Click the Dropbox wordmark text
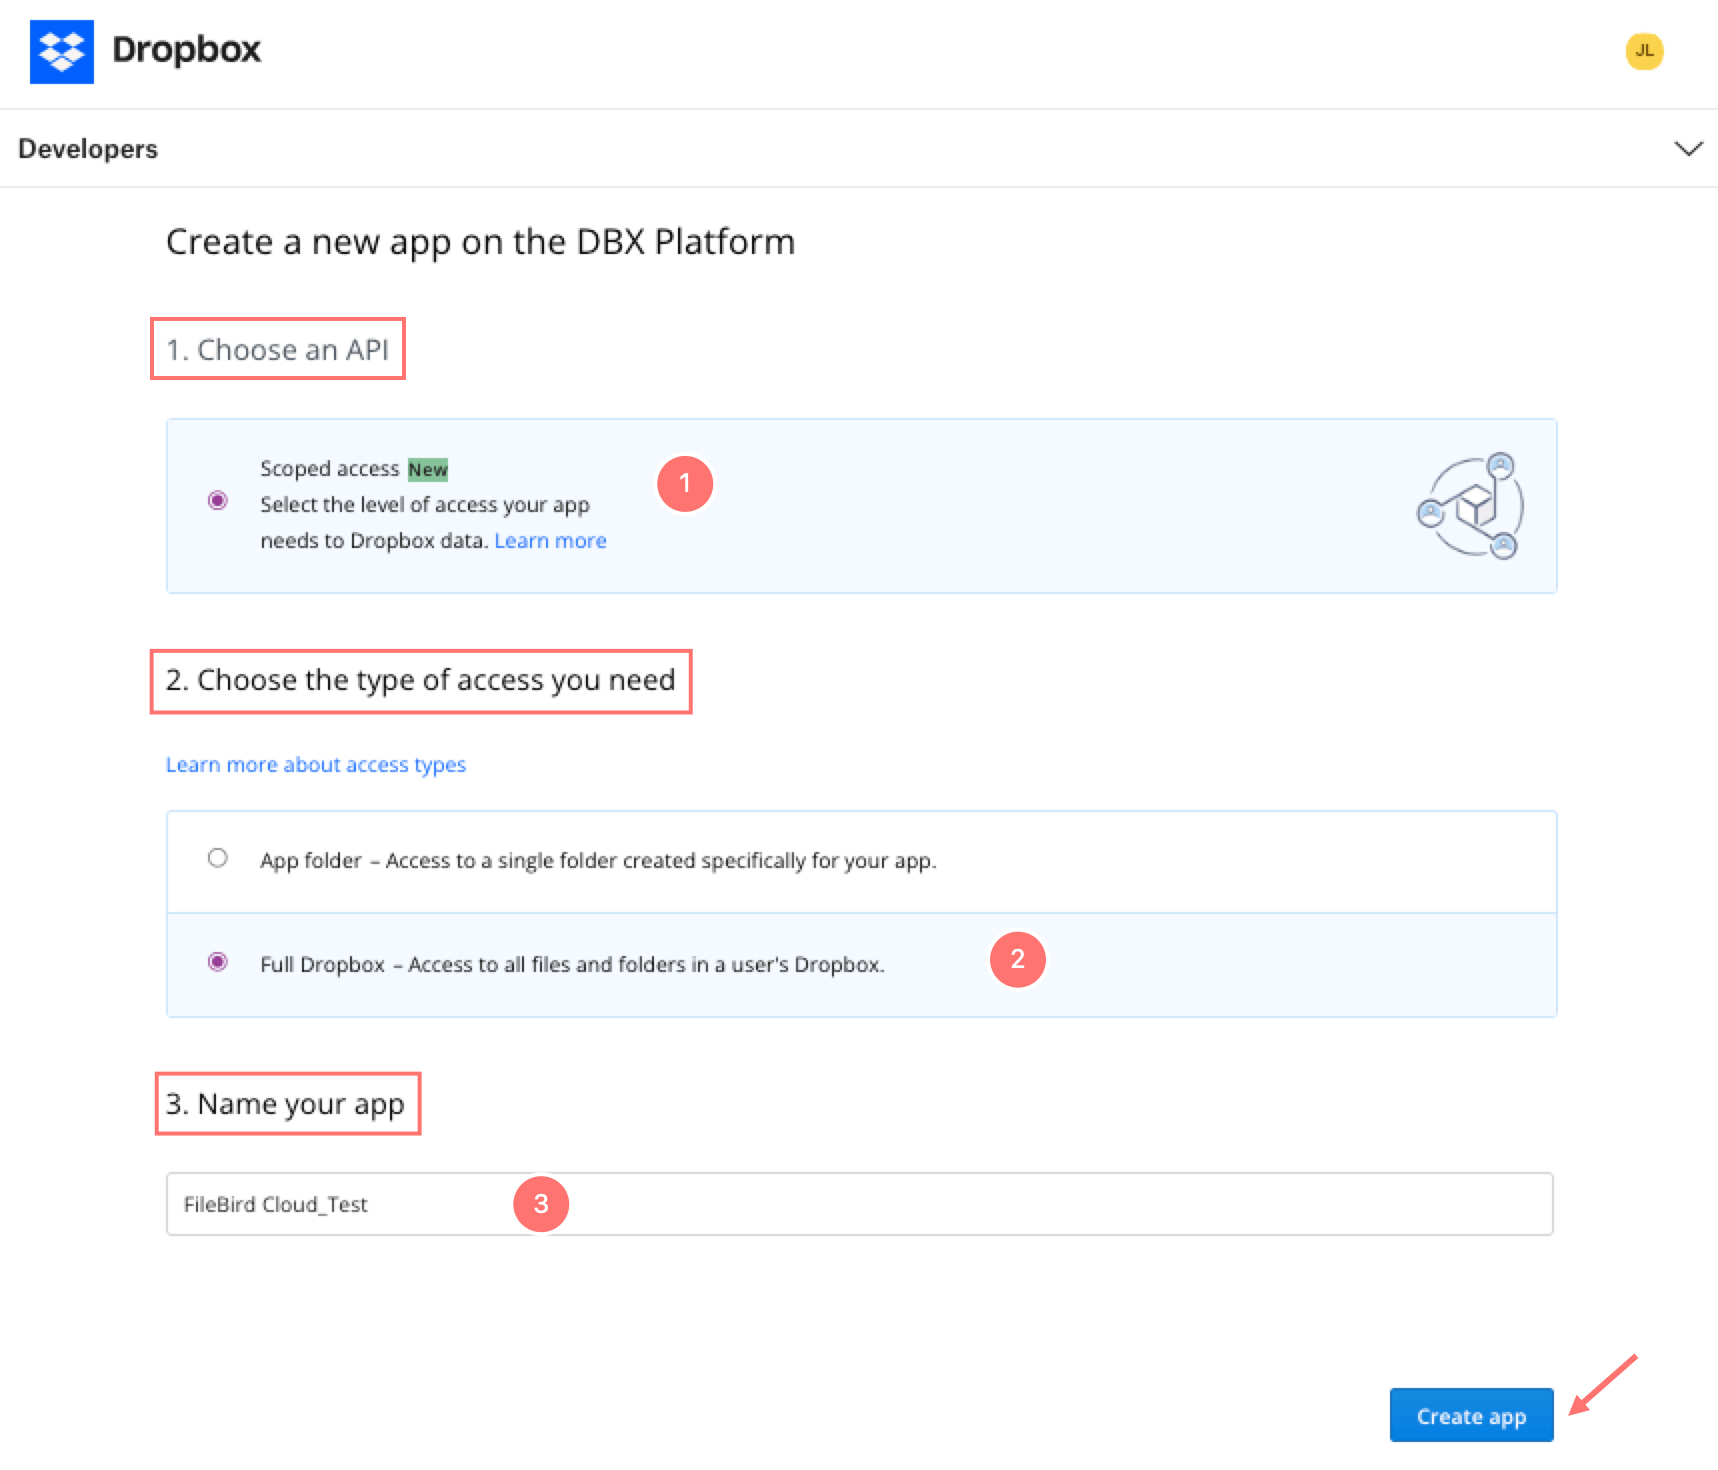Screen dimensions: 1718x1470 186,50
